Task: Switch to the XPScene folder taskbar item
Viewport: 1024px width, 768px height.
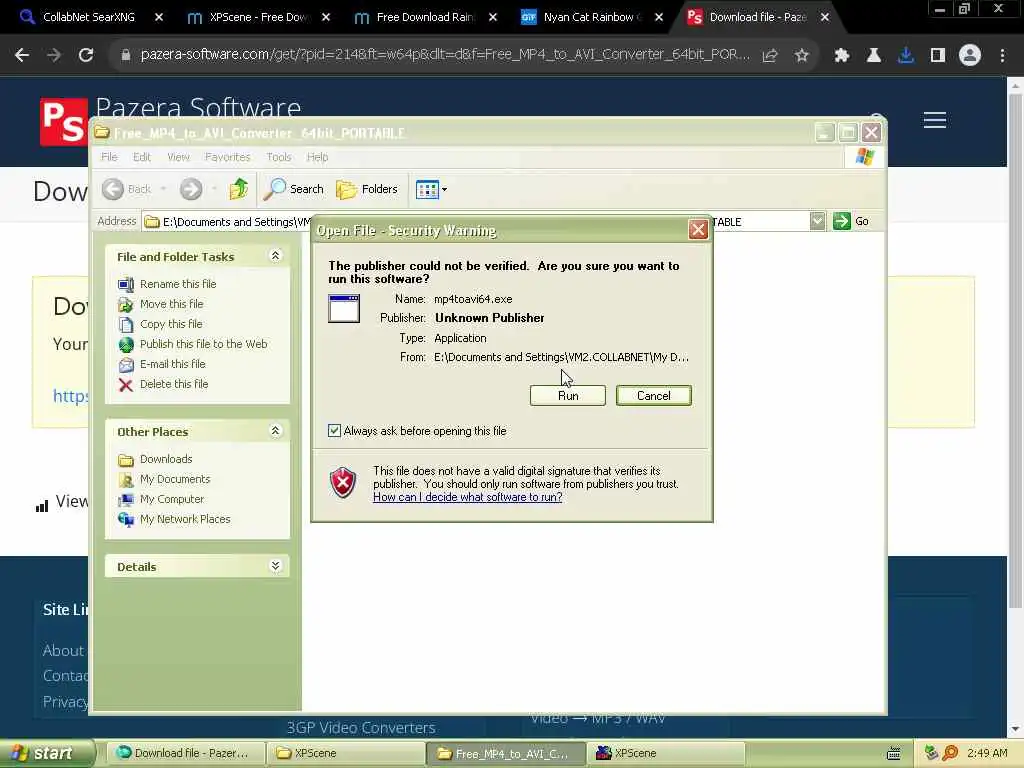Action: [x=345, y=753]
